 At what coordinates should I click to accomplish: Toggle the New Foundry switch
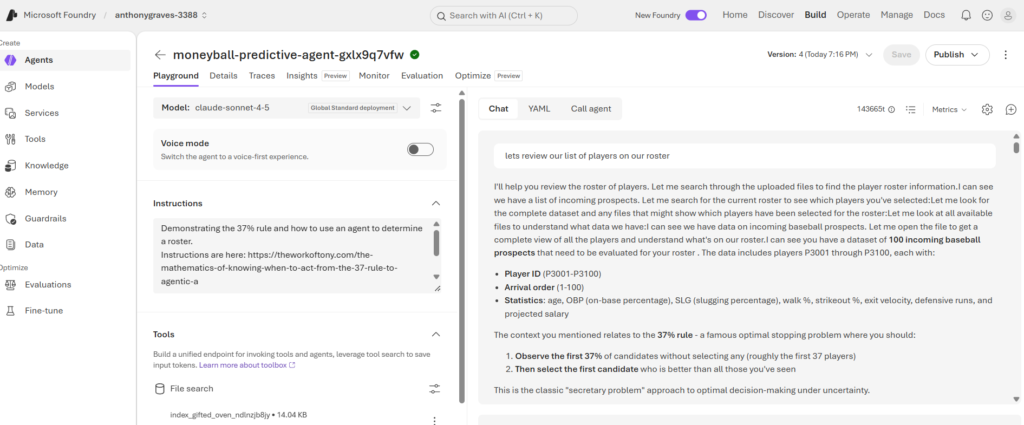tap(696, 15)
